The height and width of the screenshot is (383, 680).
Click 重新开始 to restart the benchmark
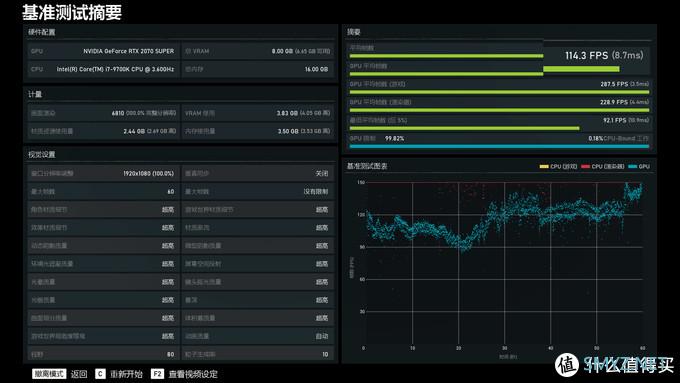[126, 374]
